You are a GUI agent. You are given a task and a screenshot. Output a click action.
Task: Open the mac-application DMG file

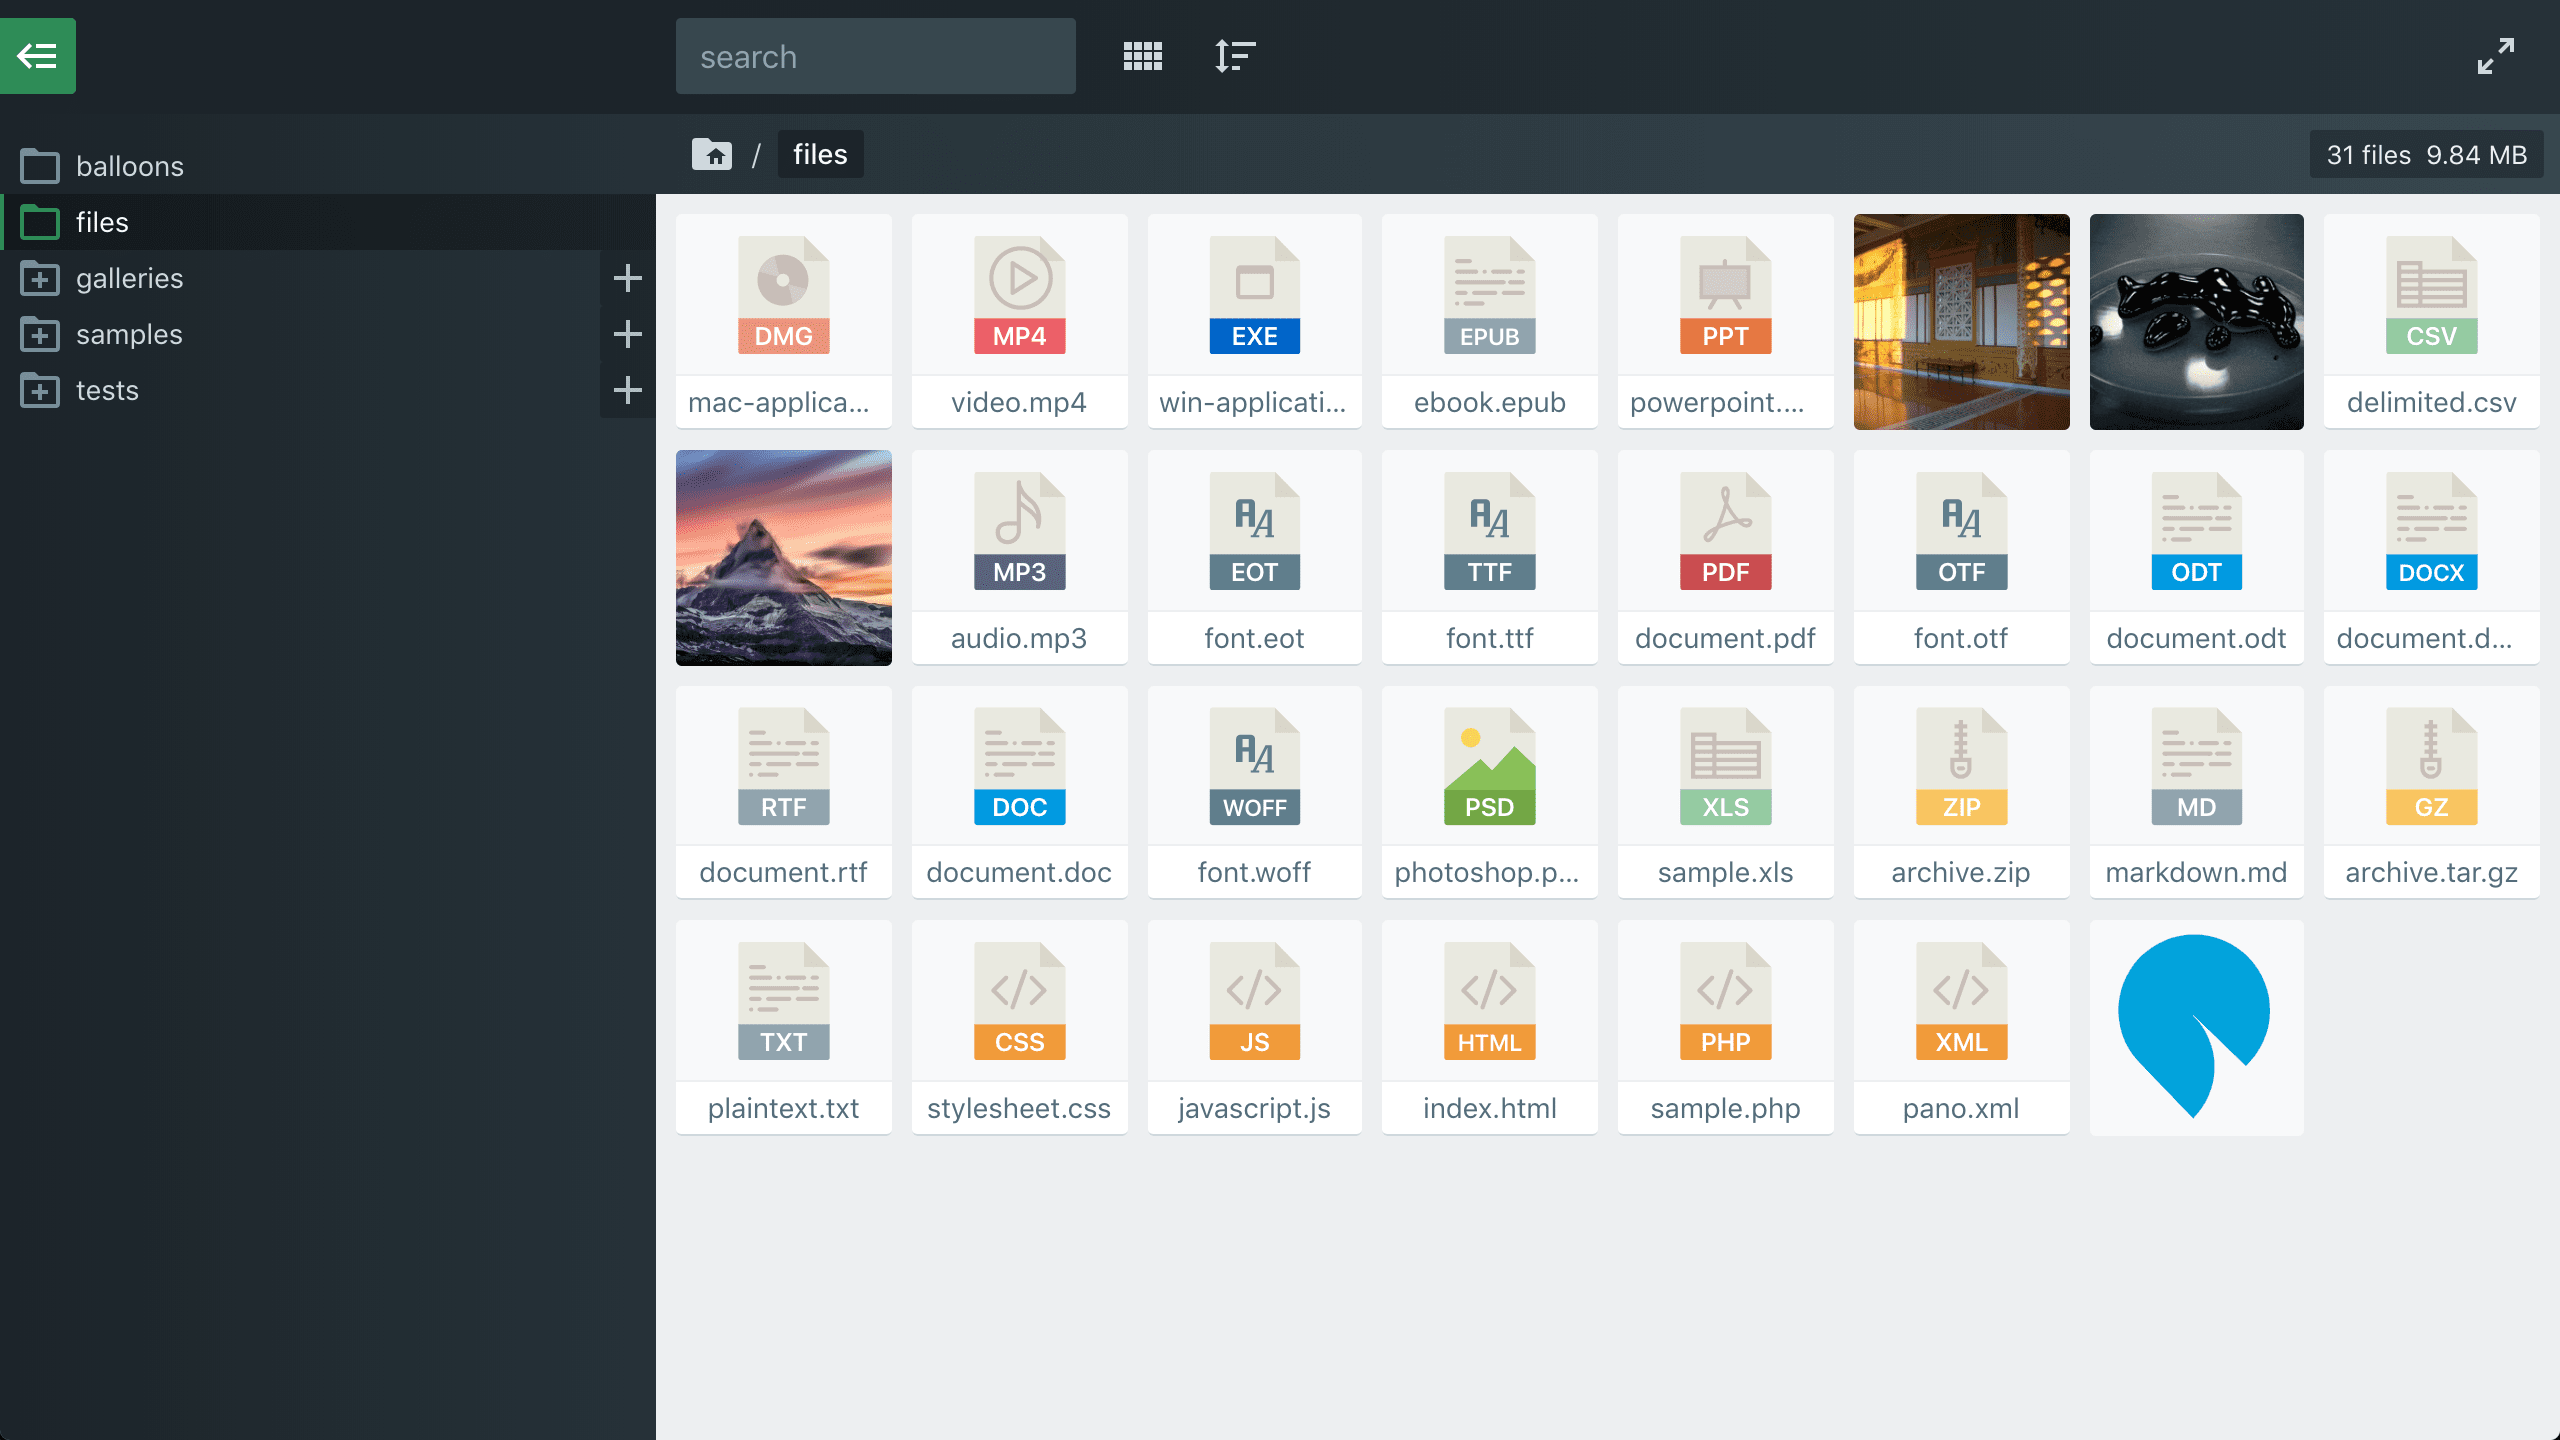click(783, 320)
